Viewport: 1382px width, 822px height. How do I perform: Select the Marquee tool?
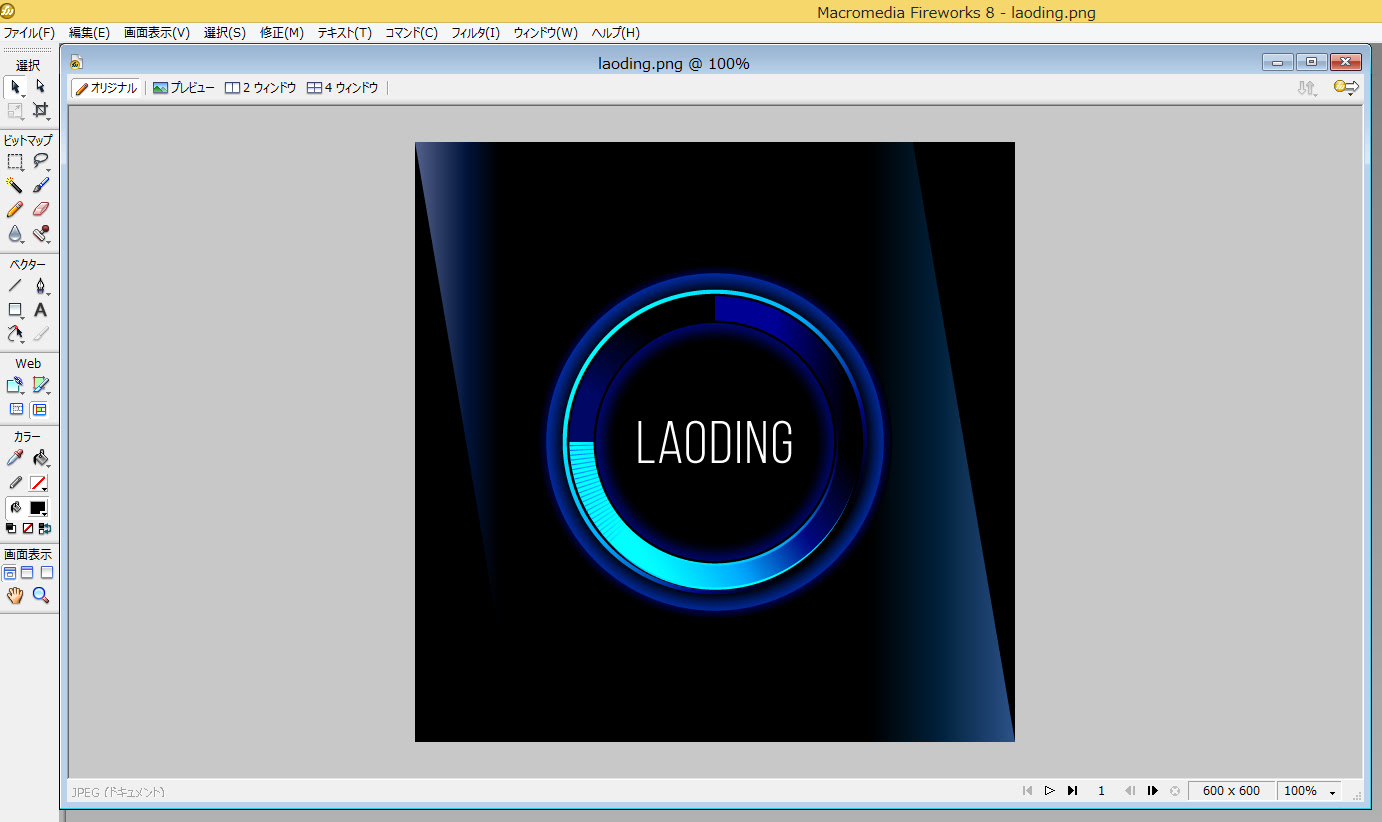(16, 162)
